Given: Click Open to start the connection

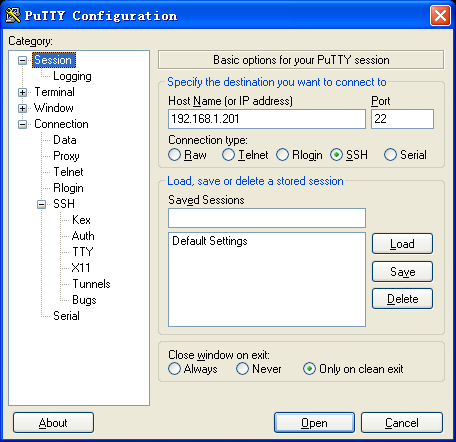Looking at the screenshot, I should coord(314,423).
